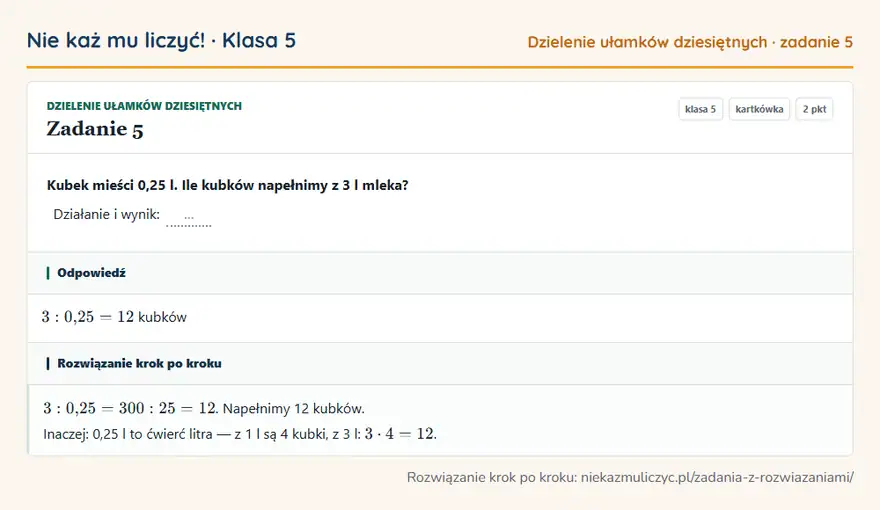The image size is (880, 510).
Task: Click the green 'DZIELENIE UŁAMKÓW DZIESIĘTNYCH' category label
Action: click(x=144, y=106)
